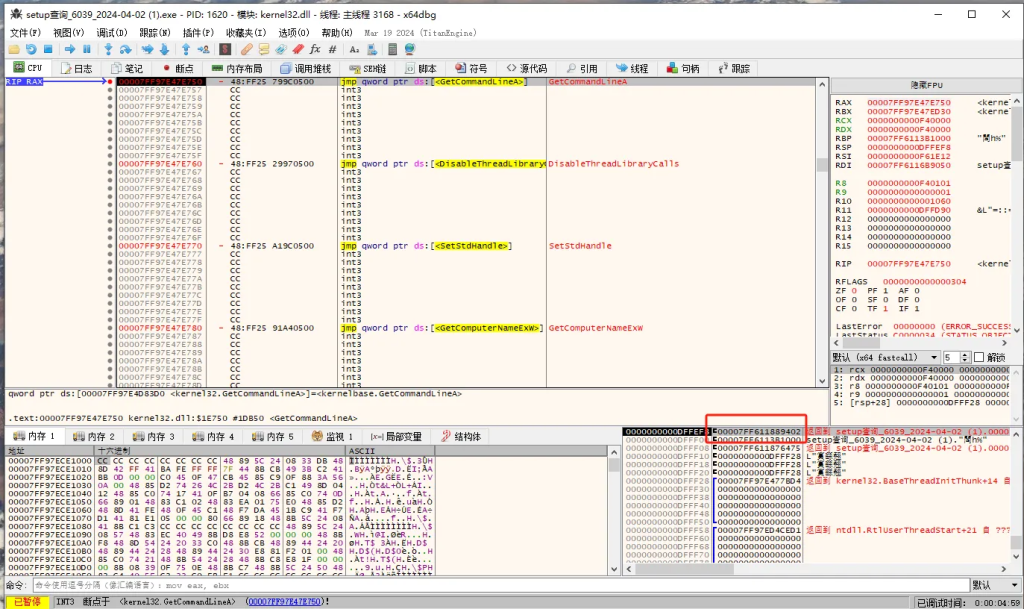Click the Pause debugging icon
This screenshot has width=1024, height=609.
point(87,49)
